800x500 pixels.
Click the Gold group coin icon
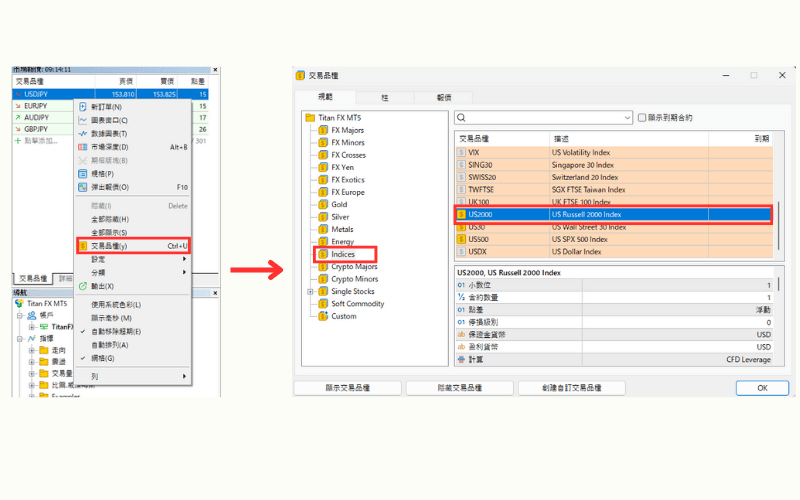(x=323, y=205)
